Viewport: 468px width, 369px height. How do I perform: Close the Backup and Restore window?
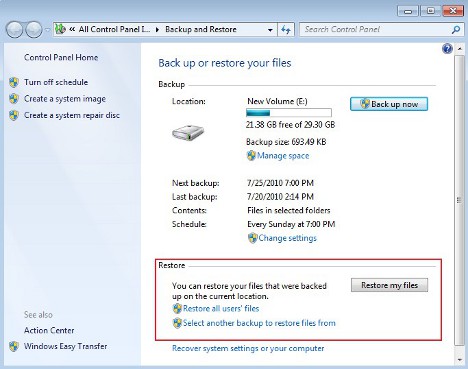pyautogui.click(x=453, y=11)
